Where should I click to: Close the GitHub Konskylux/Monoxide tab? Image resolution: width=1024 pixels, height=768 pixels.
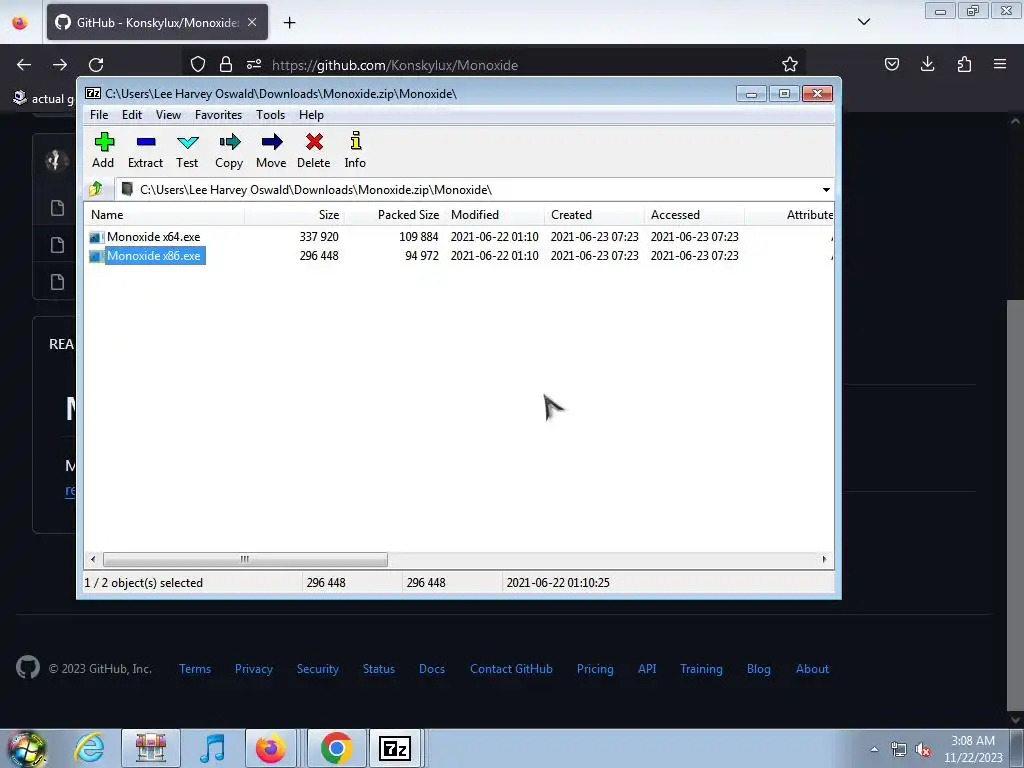252,22
